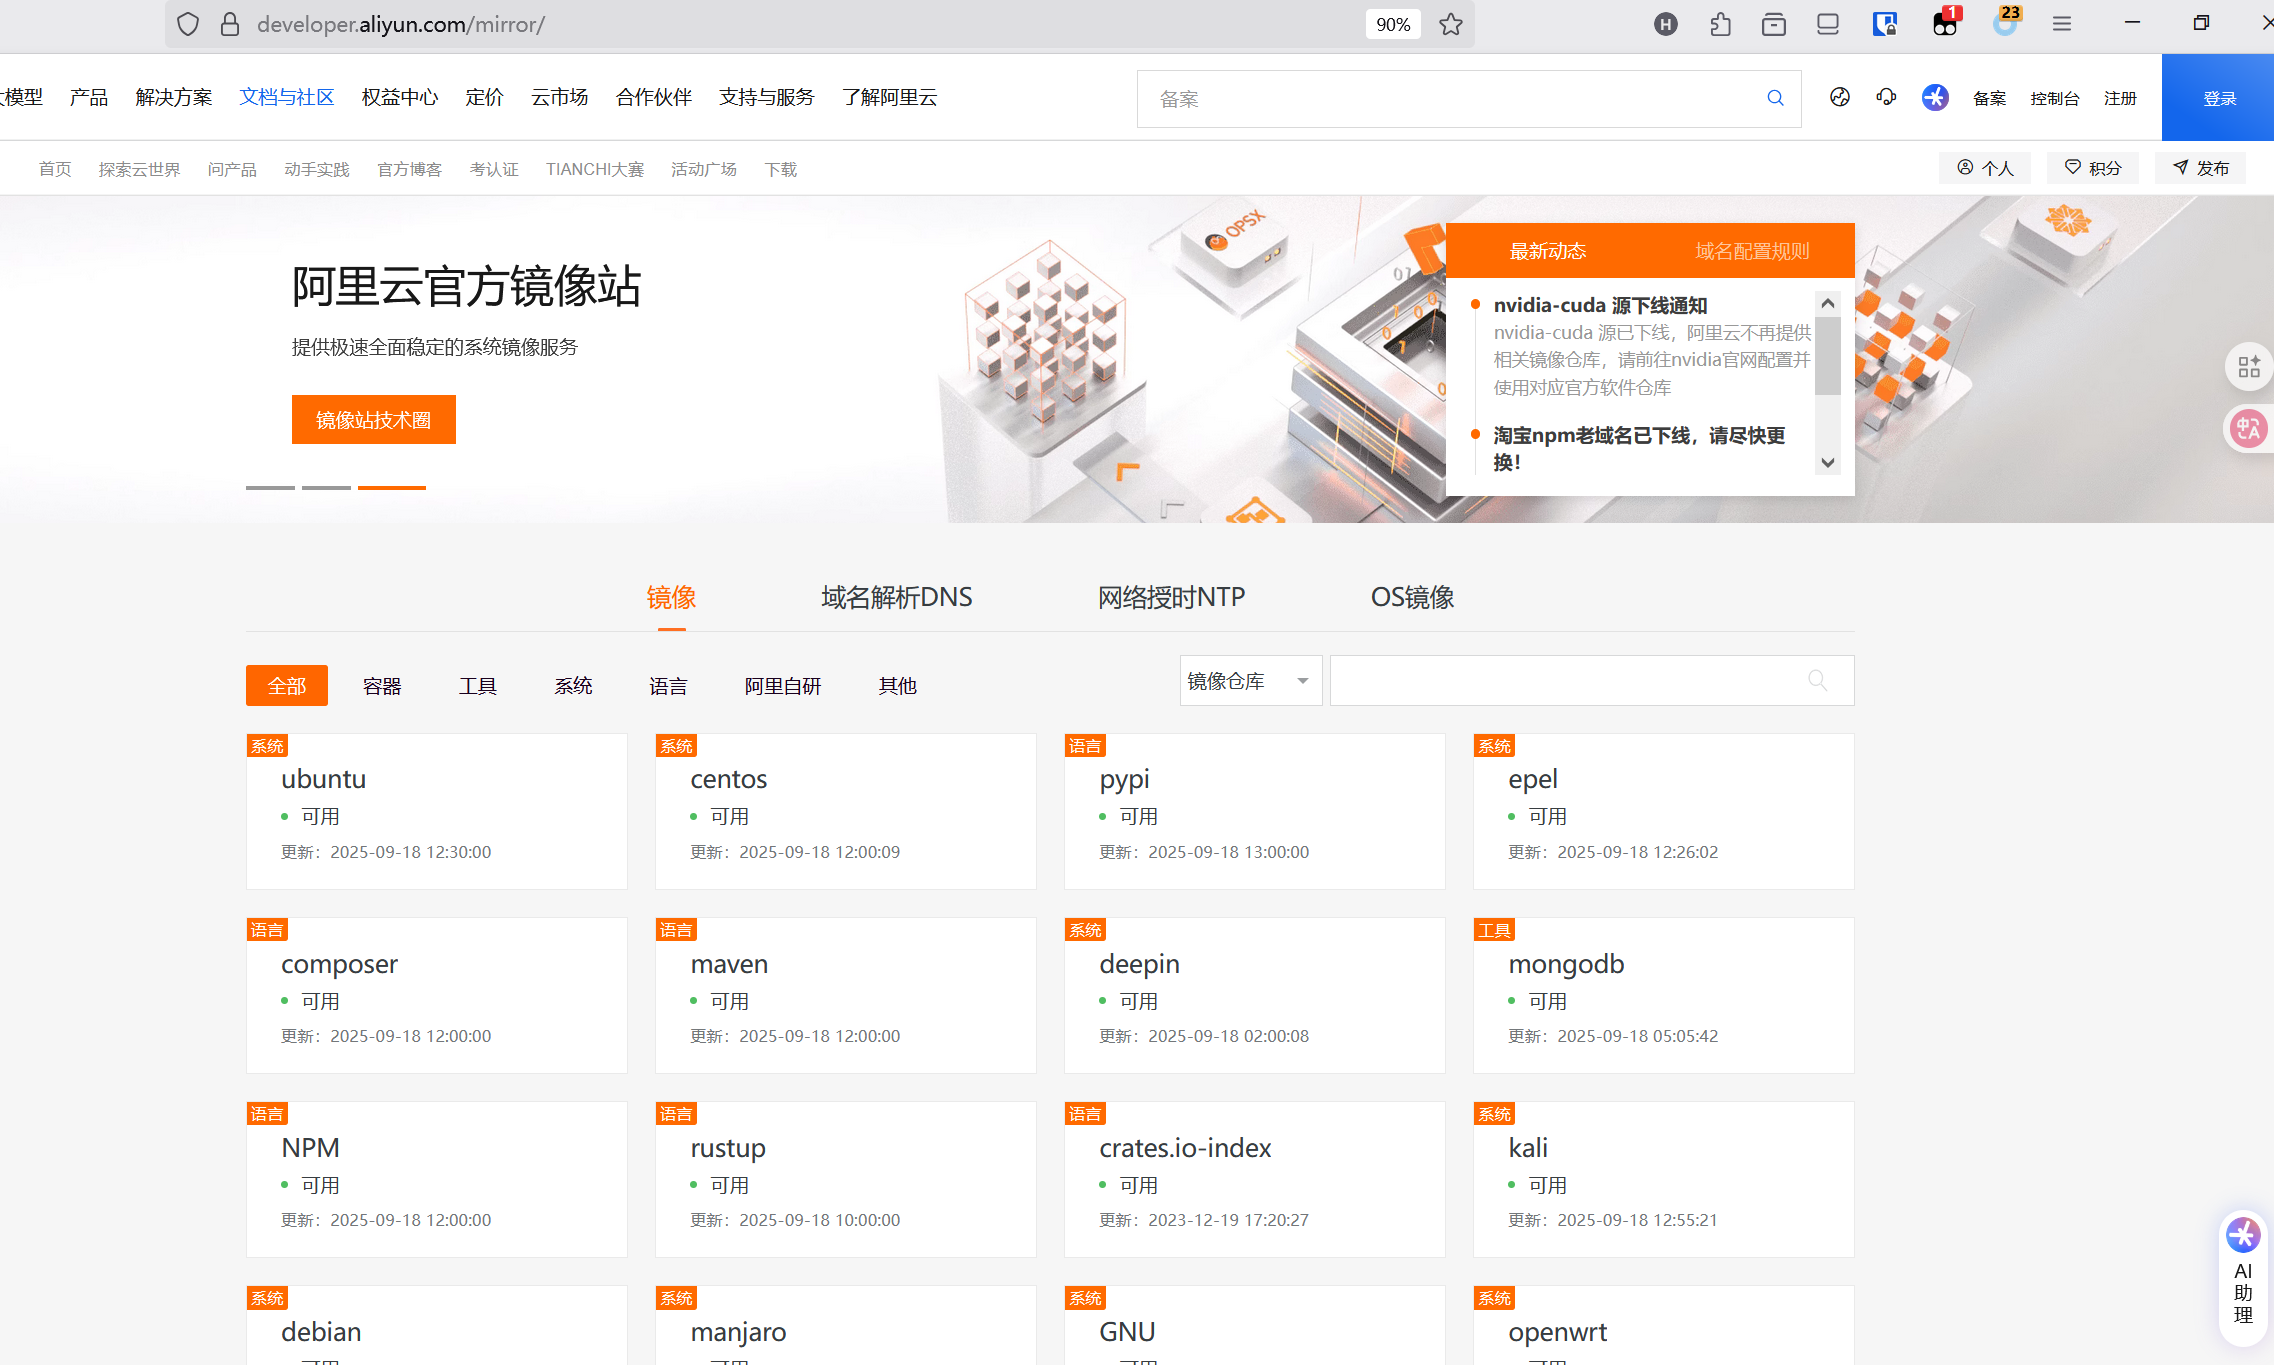Viewport: 2274px width, 1365px height.
Task: Switch to 域名配置规则 panel tab
Action: (x=1752, y=251)
